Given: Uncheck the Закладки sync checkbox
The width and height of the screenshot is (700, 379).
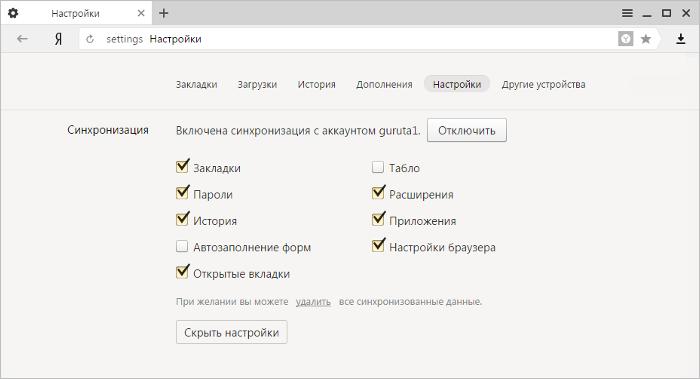Looking at the screenshot, I should pos(182,167).
